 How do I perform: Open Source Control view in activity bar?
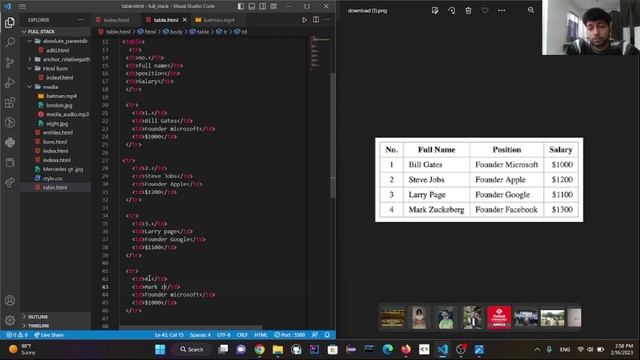(x=10, y=62)
